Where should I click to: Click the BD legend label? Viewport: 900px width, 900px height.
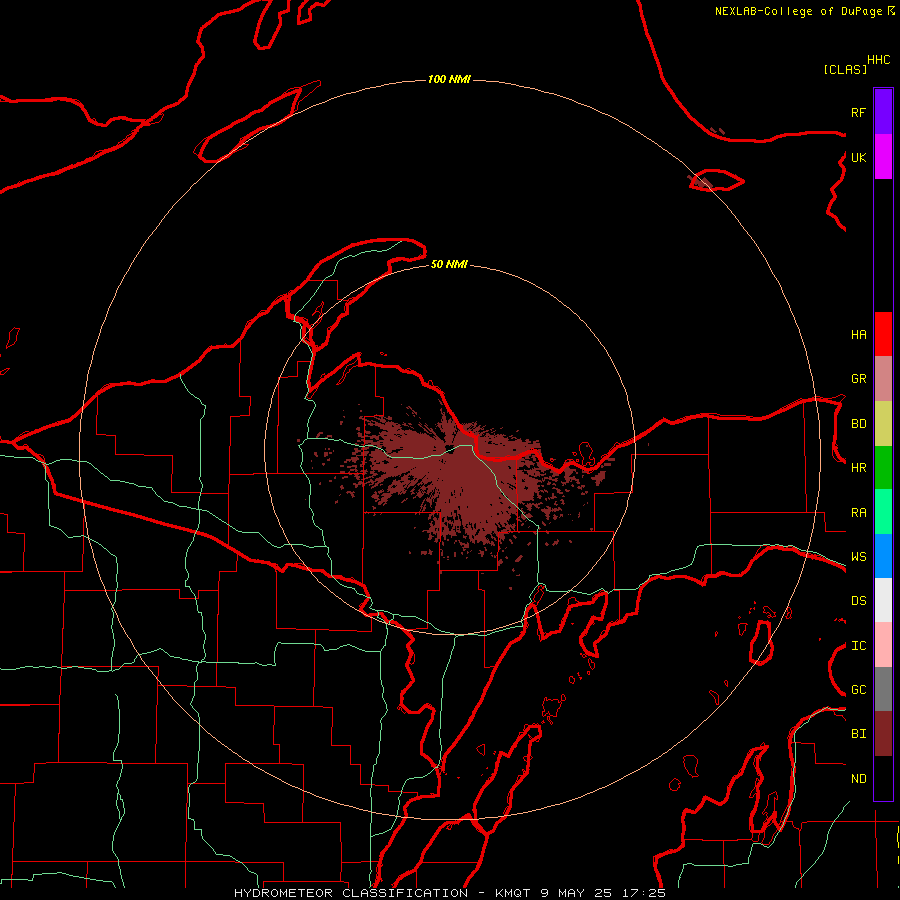859,424
